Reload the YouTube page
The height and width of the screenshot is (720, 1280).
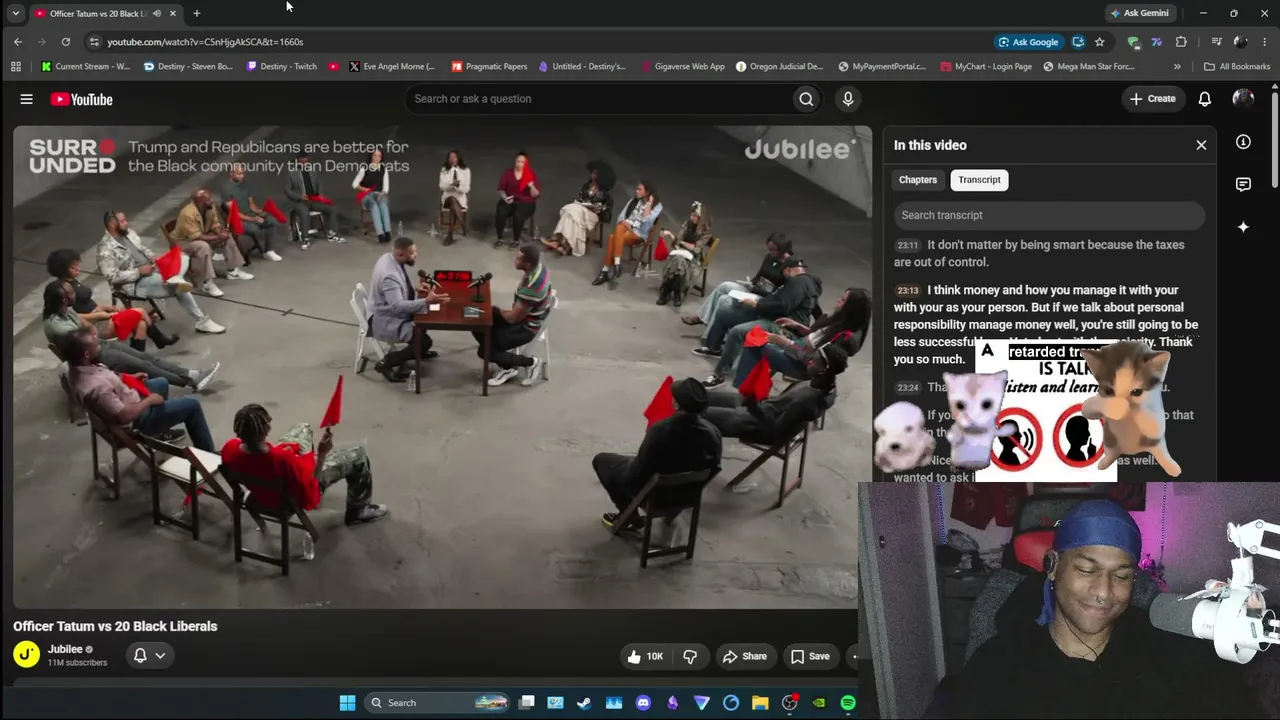(x=66, y=42)
